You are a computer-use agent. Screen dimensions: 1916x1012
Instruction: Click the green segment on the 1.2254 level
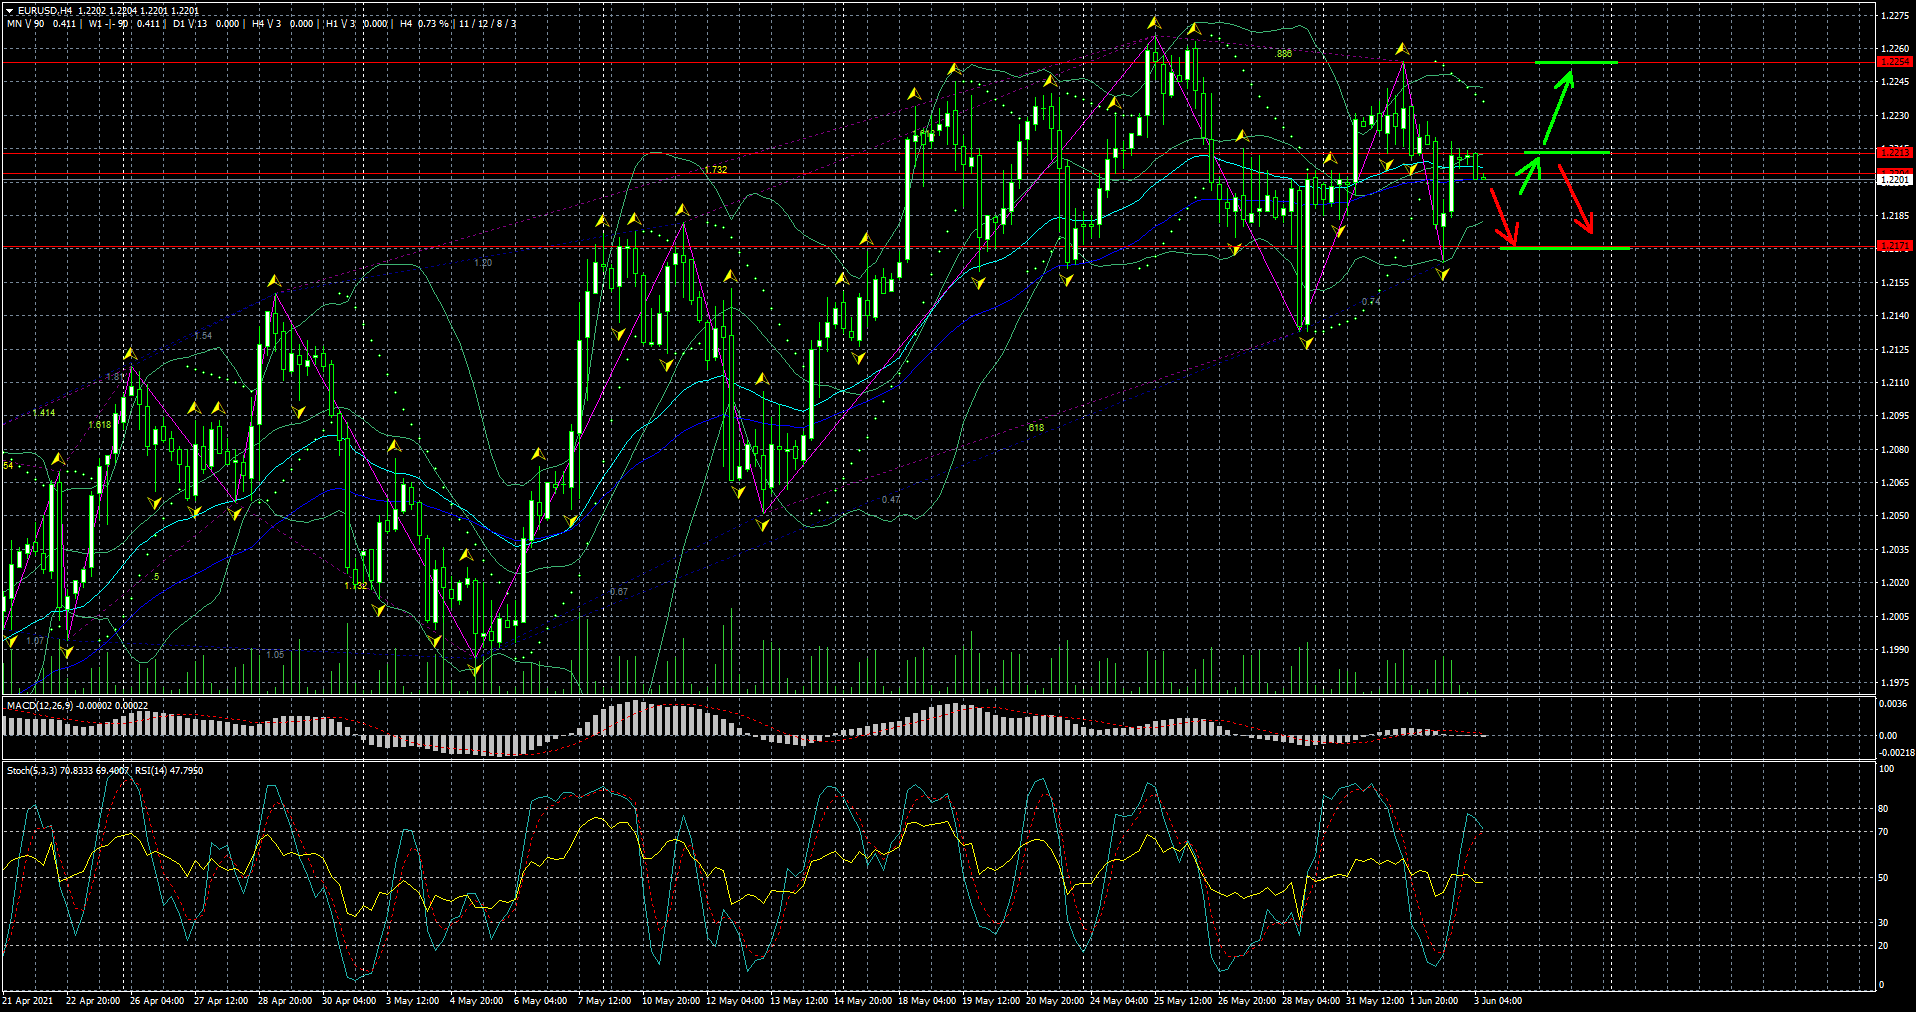[1575, 63]
